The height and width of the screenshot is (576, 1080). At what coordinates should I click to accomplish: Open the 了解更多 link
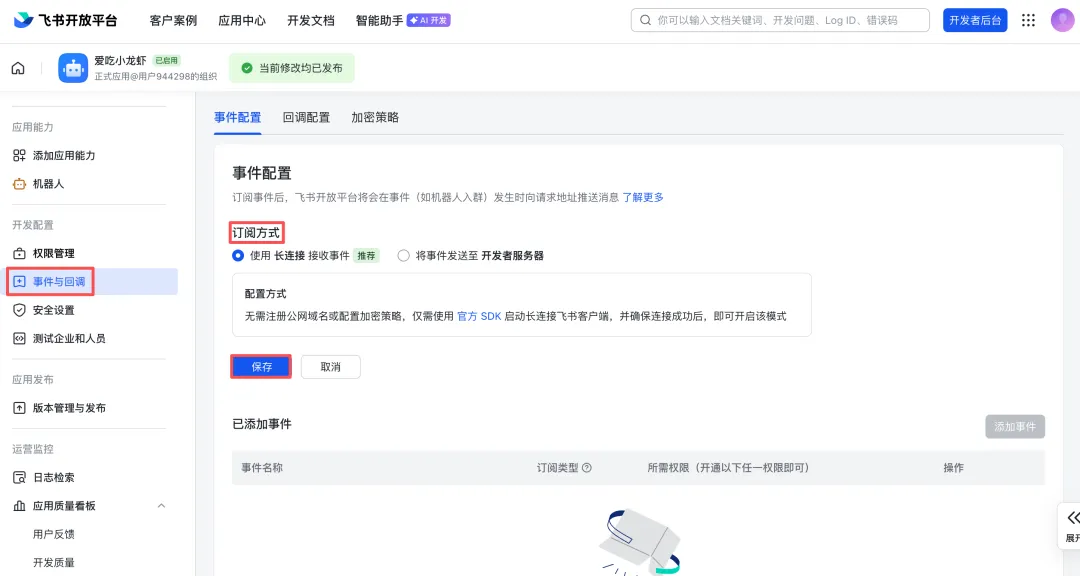tap(643, 197)
